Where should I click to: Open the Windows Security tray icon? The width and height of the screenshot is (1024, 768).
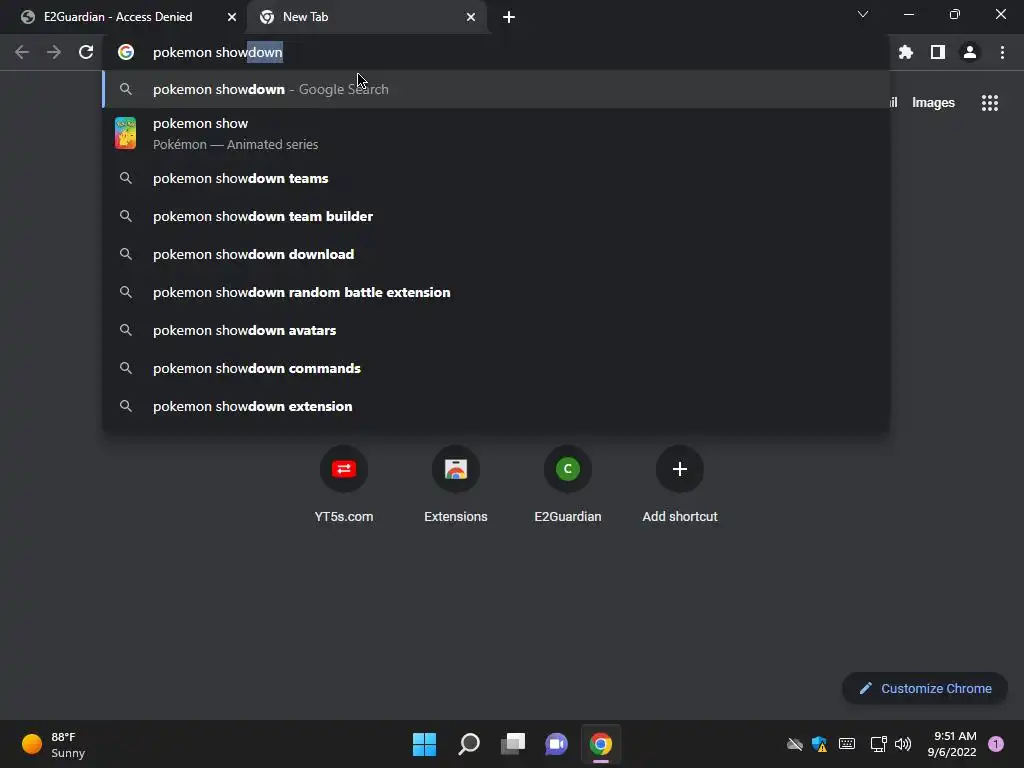click(820, 744)
